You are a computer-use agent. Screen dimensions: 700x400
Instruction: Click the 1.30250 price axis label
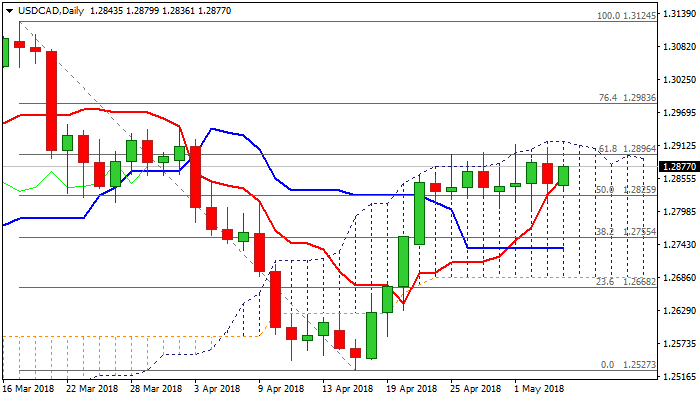[x=679, y=80]
